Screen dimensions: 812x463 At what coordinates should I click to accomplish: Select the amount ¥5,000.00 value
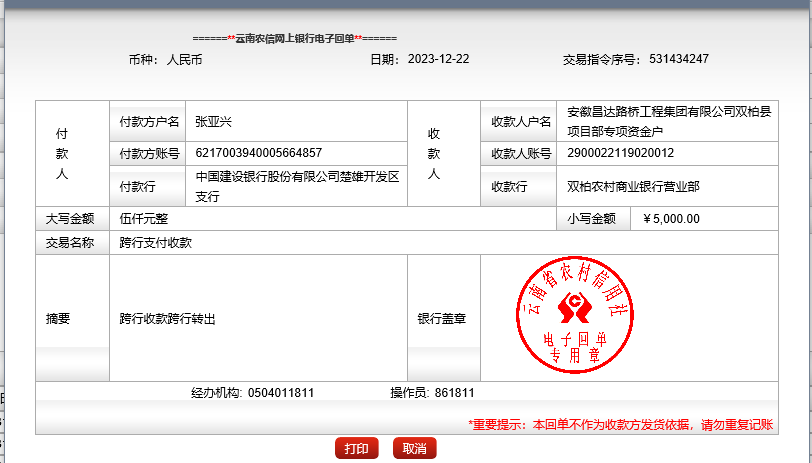point(671,219)
